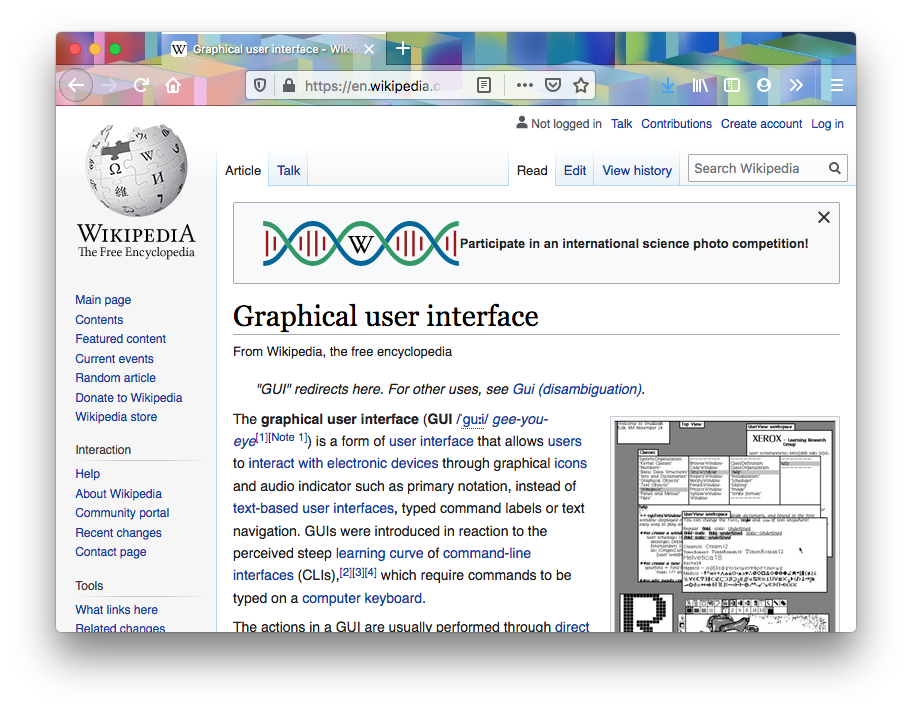Bookmark this page with the star icon
The height and width of the screenshot is (712, 912).
coord(581,86)
